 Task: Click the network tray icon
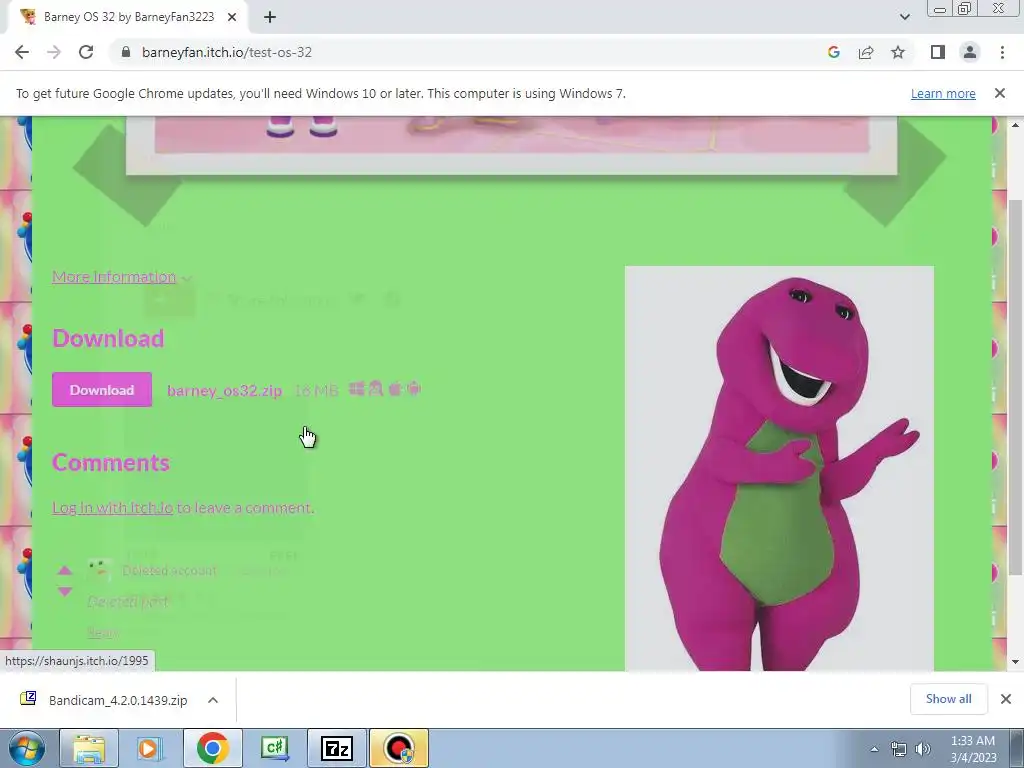tap(899, 749)
